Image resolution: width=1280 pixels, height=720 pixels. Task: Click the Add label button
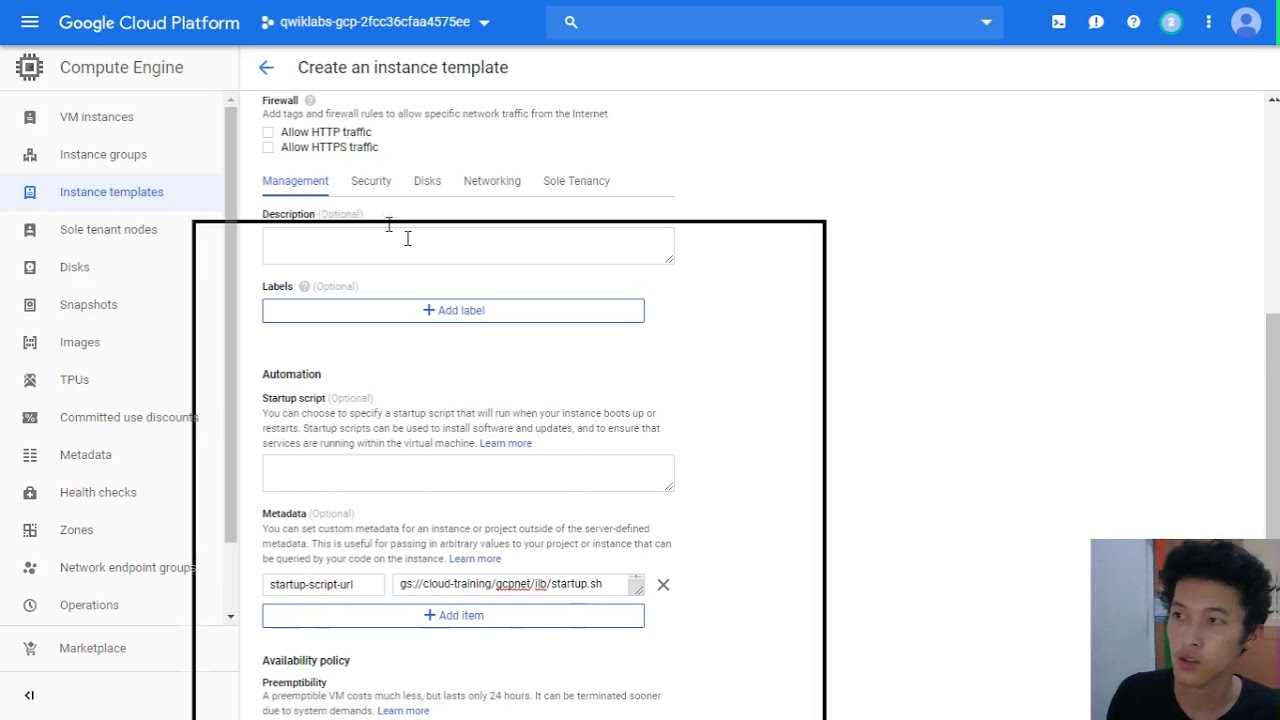[x=453, y=310]
